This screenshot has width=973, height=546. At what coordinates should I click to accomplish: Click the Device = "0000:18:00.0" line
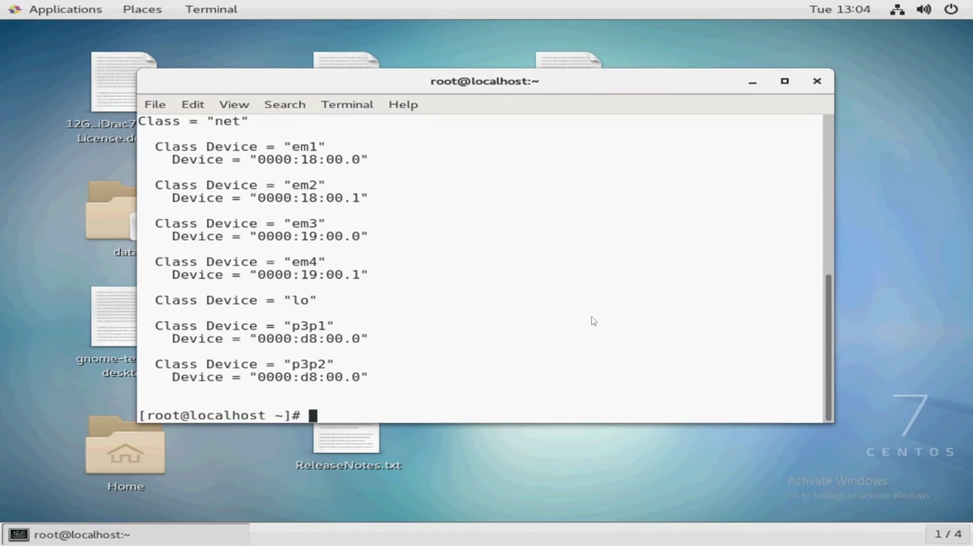pos(269,159)
